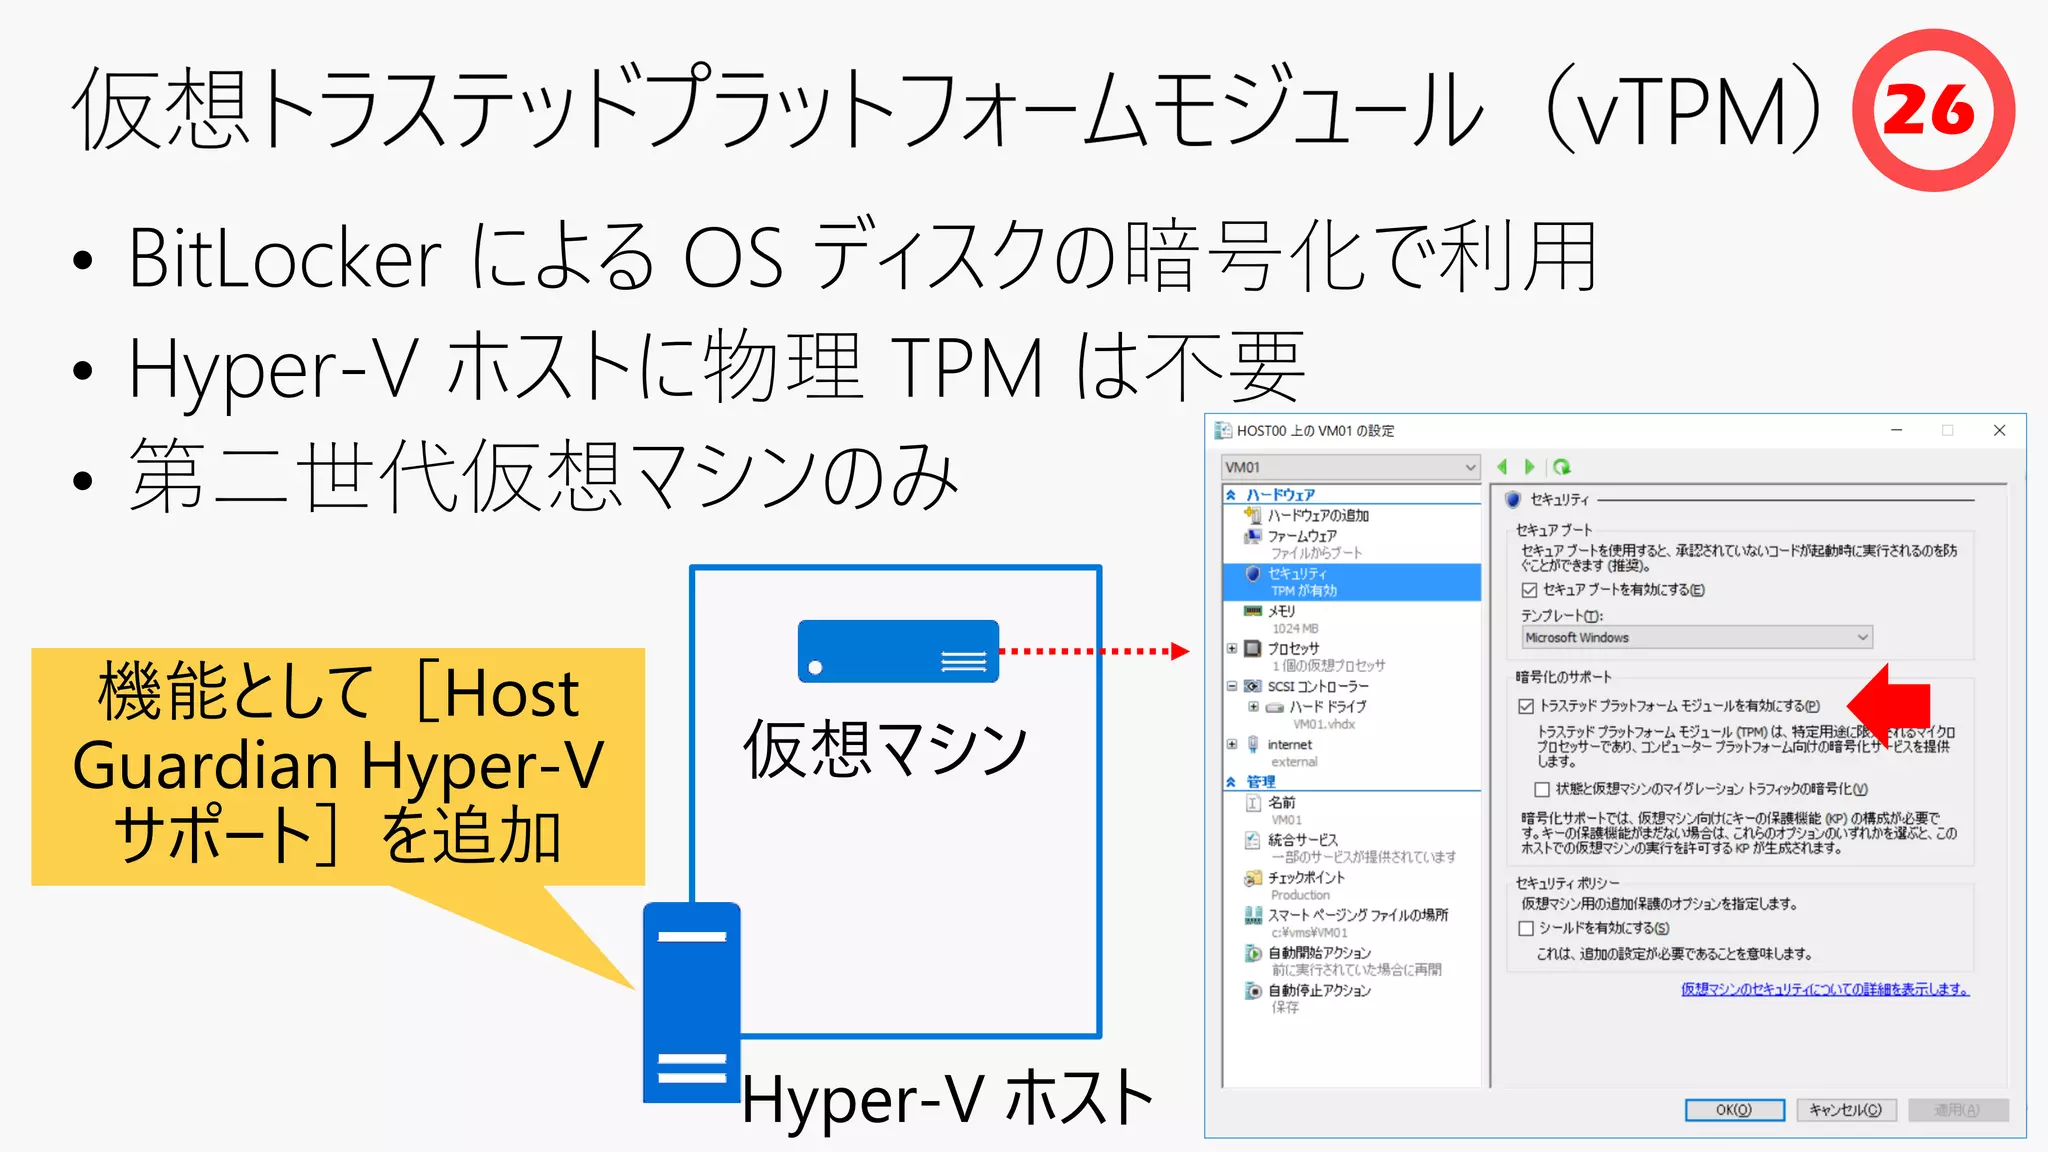Image resolution: width=2048 pixels, height=1152 pixels.
Task: Click the 自動停止アクション icon
Action: tap(1253, 990)
